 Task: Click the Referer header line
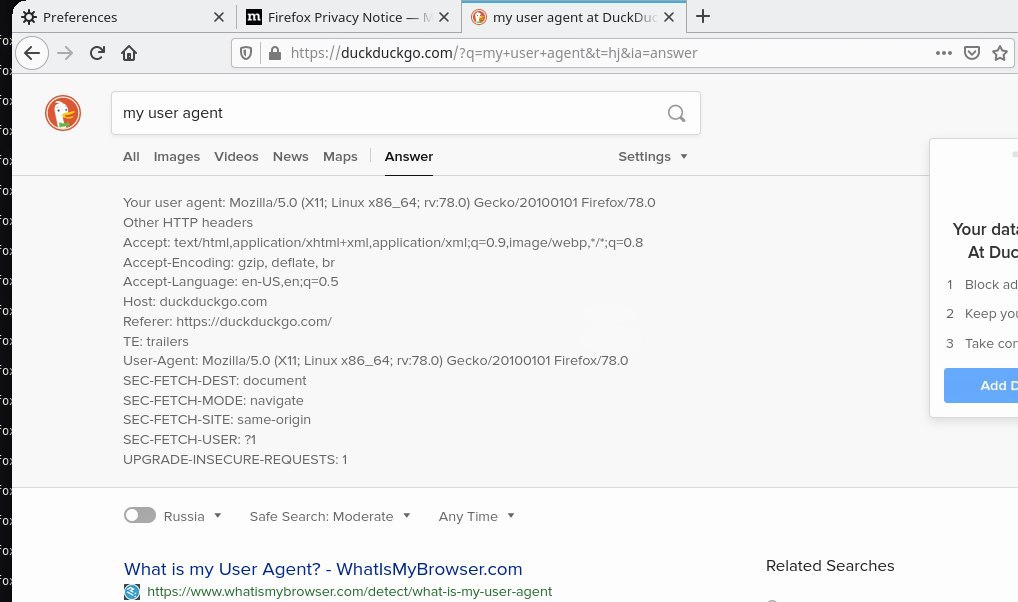[x=227, y=321]
